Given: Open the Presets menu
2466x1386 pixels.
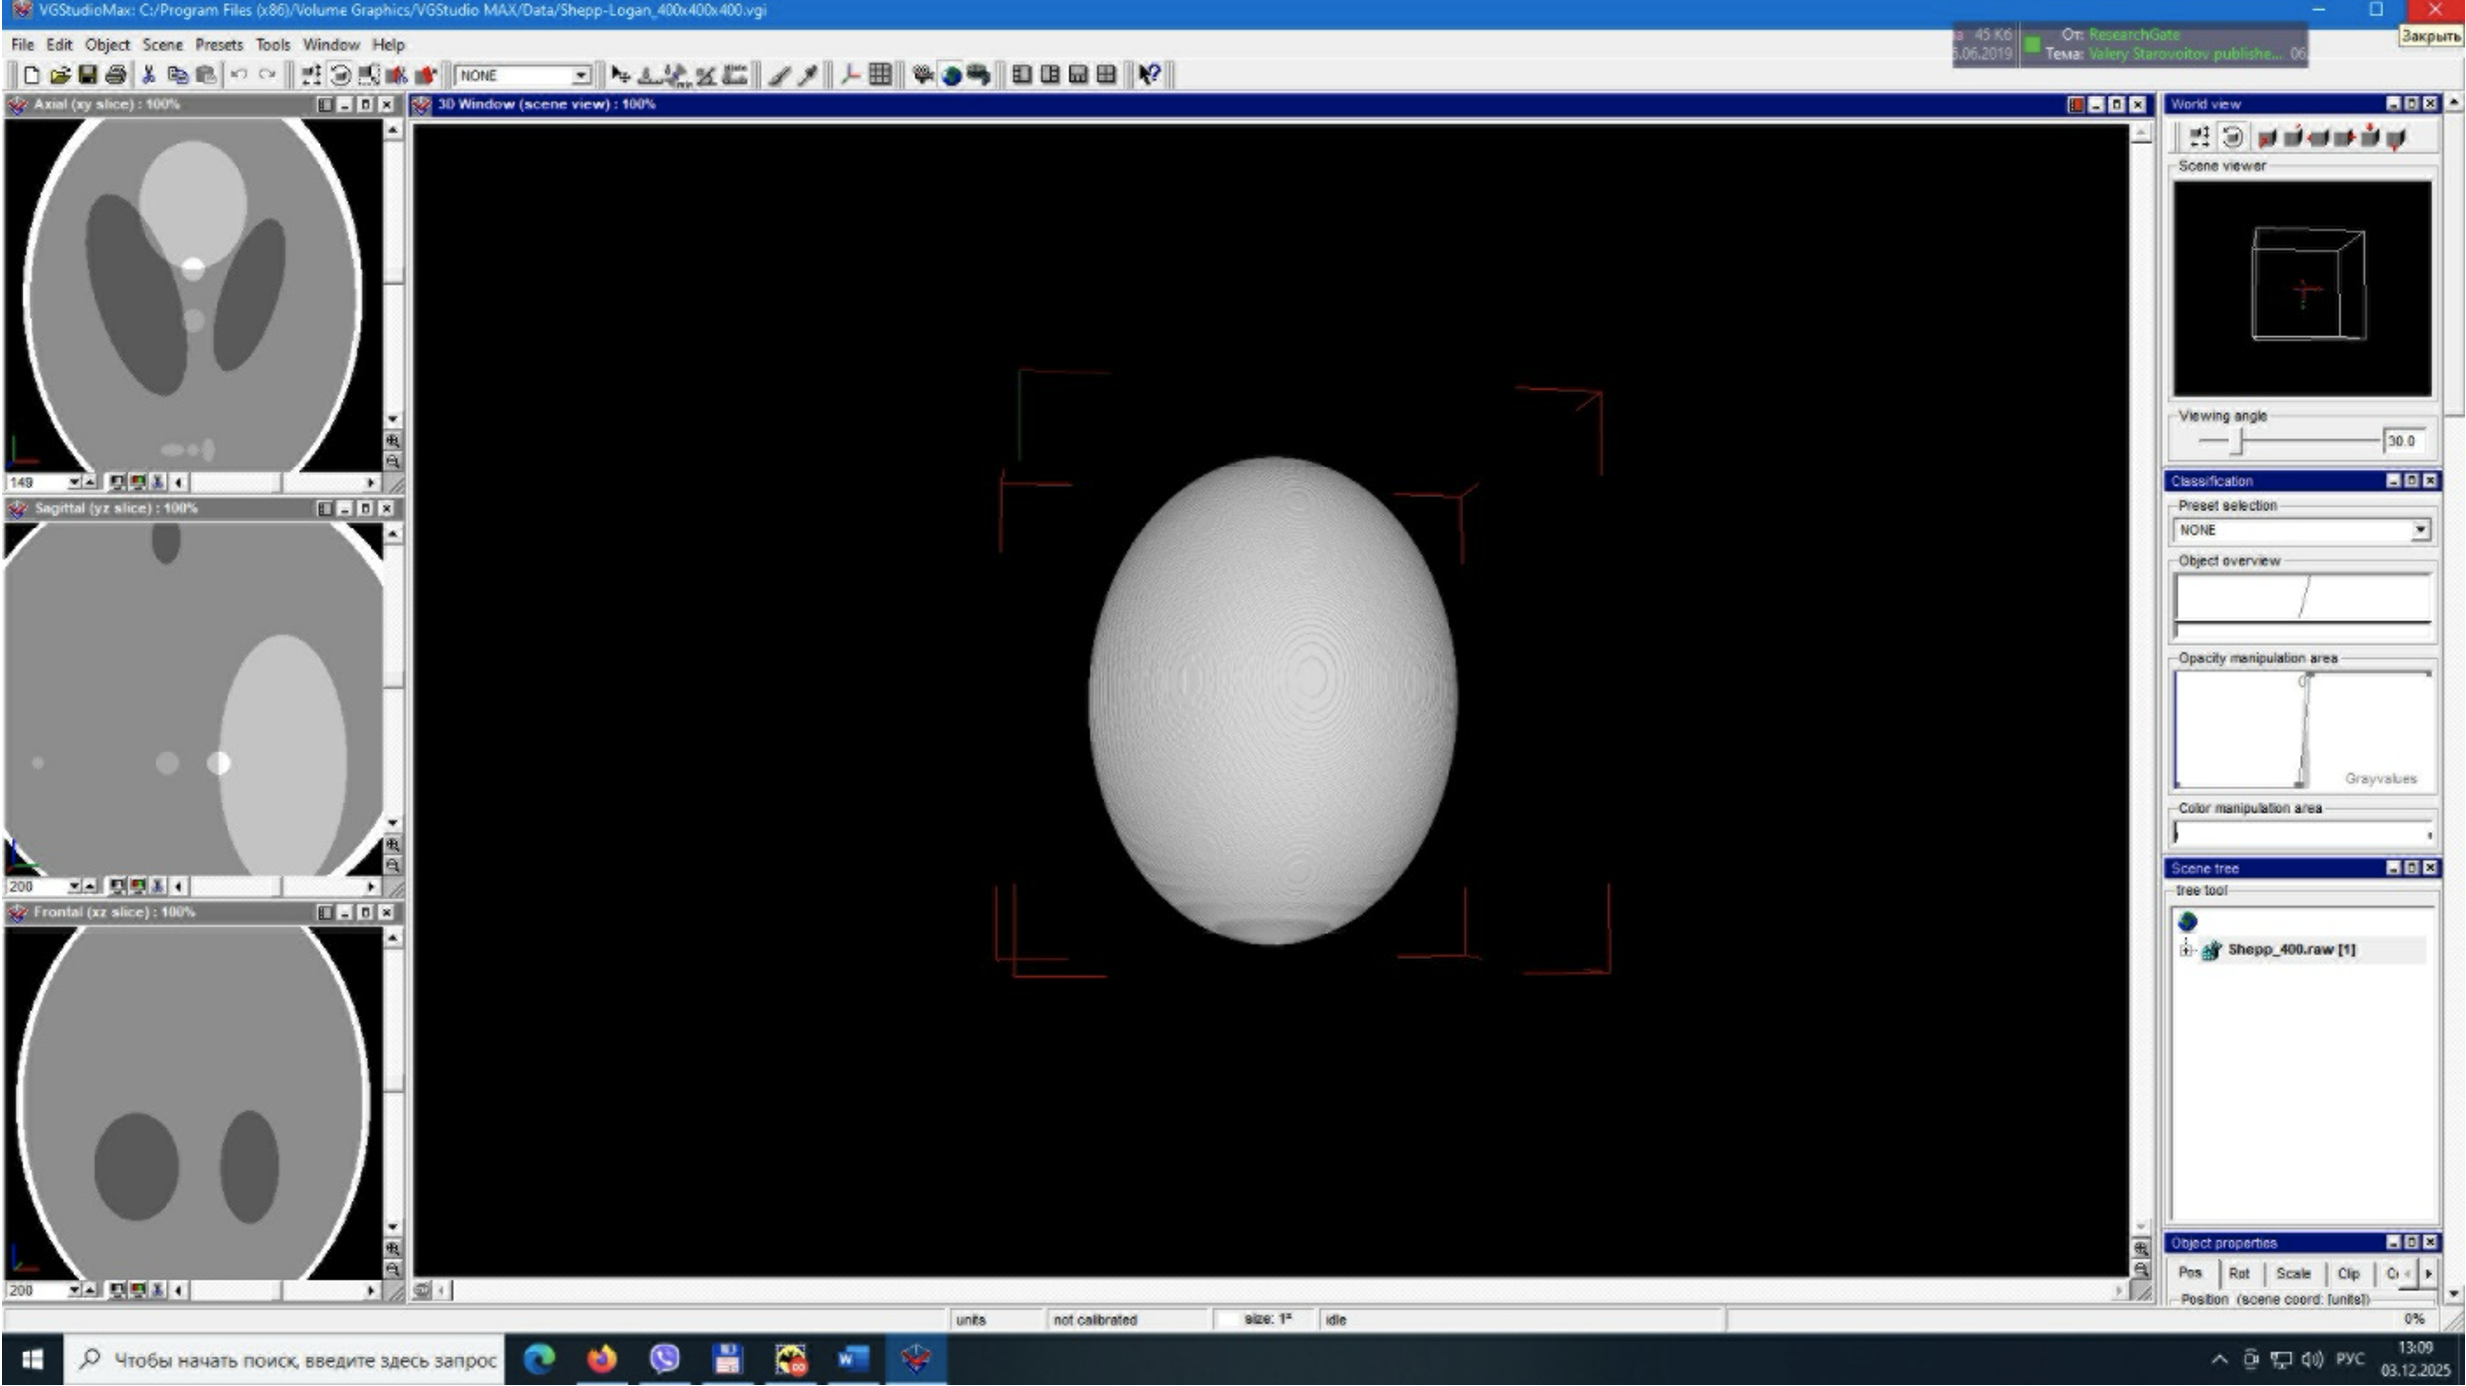Looking at the screenshot, I should pyautogui.click(x=219, y=45).
